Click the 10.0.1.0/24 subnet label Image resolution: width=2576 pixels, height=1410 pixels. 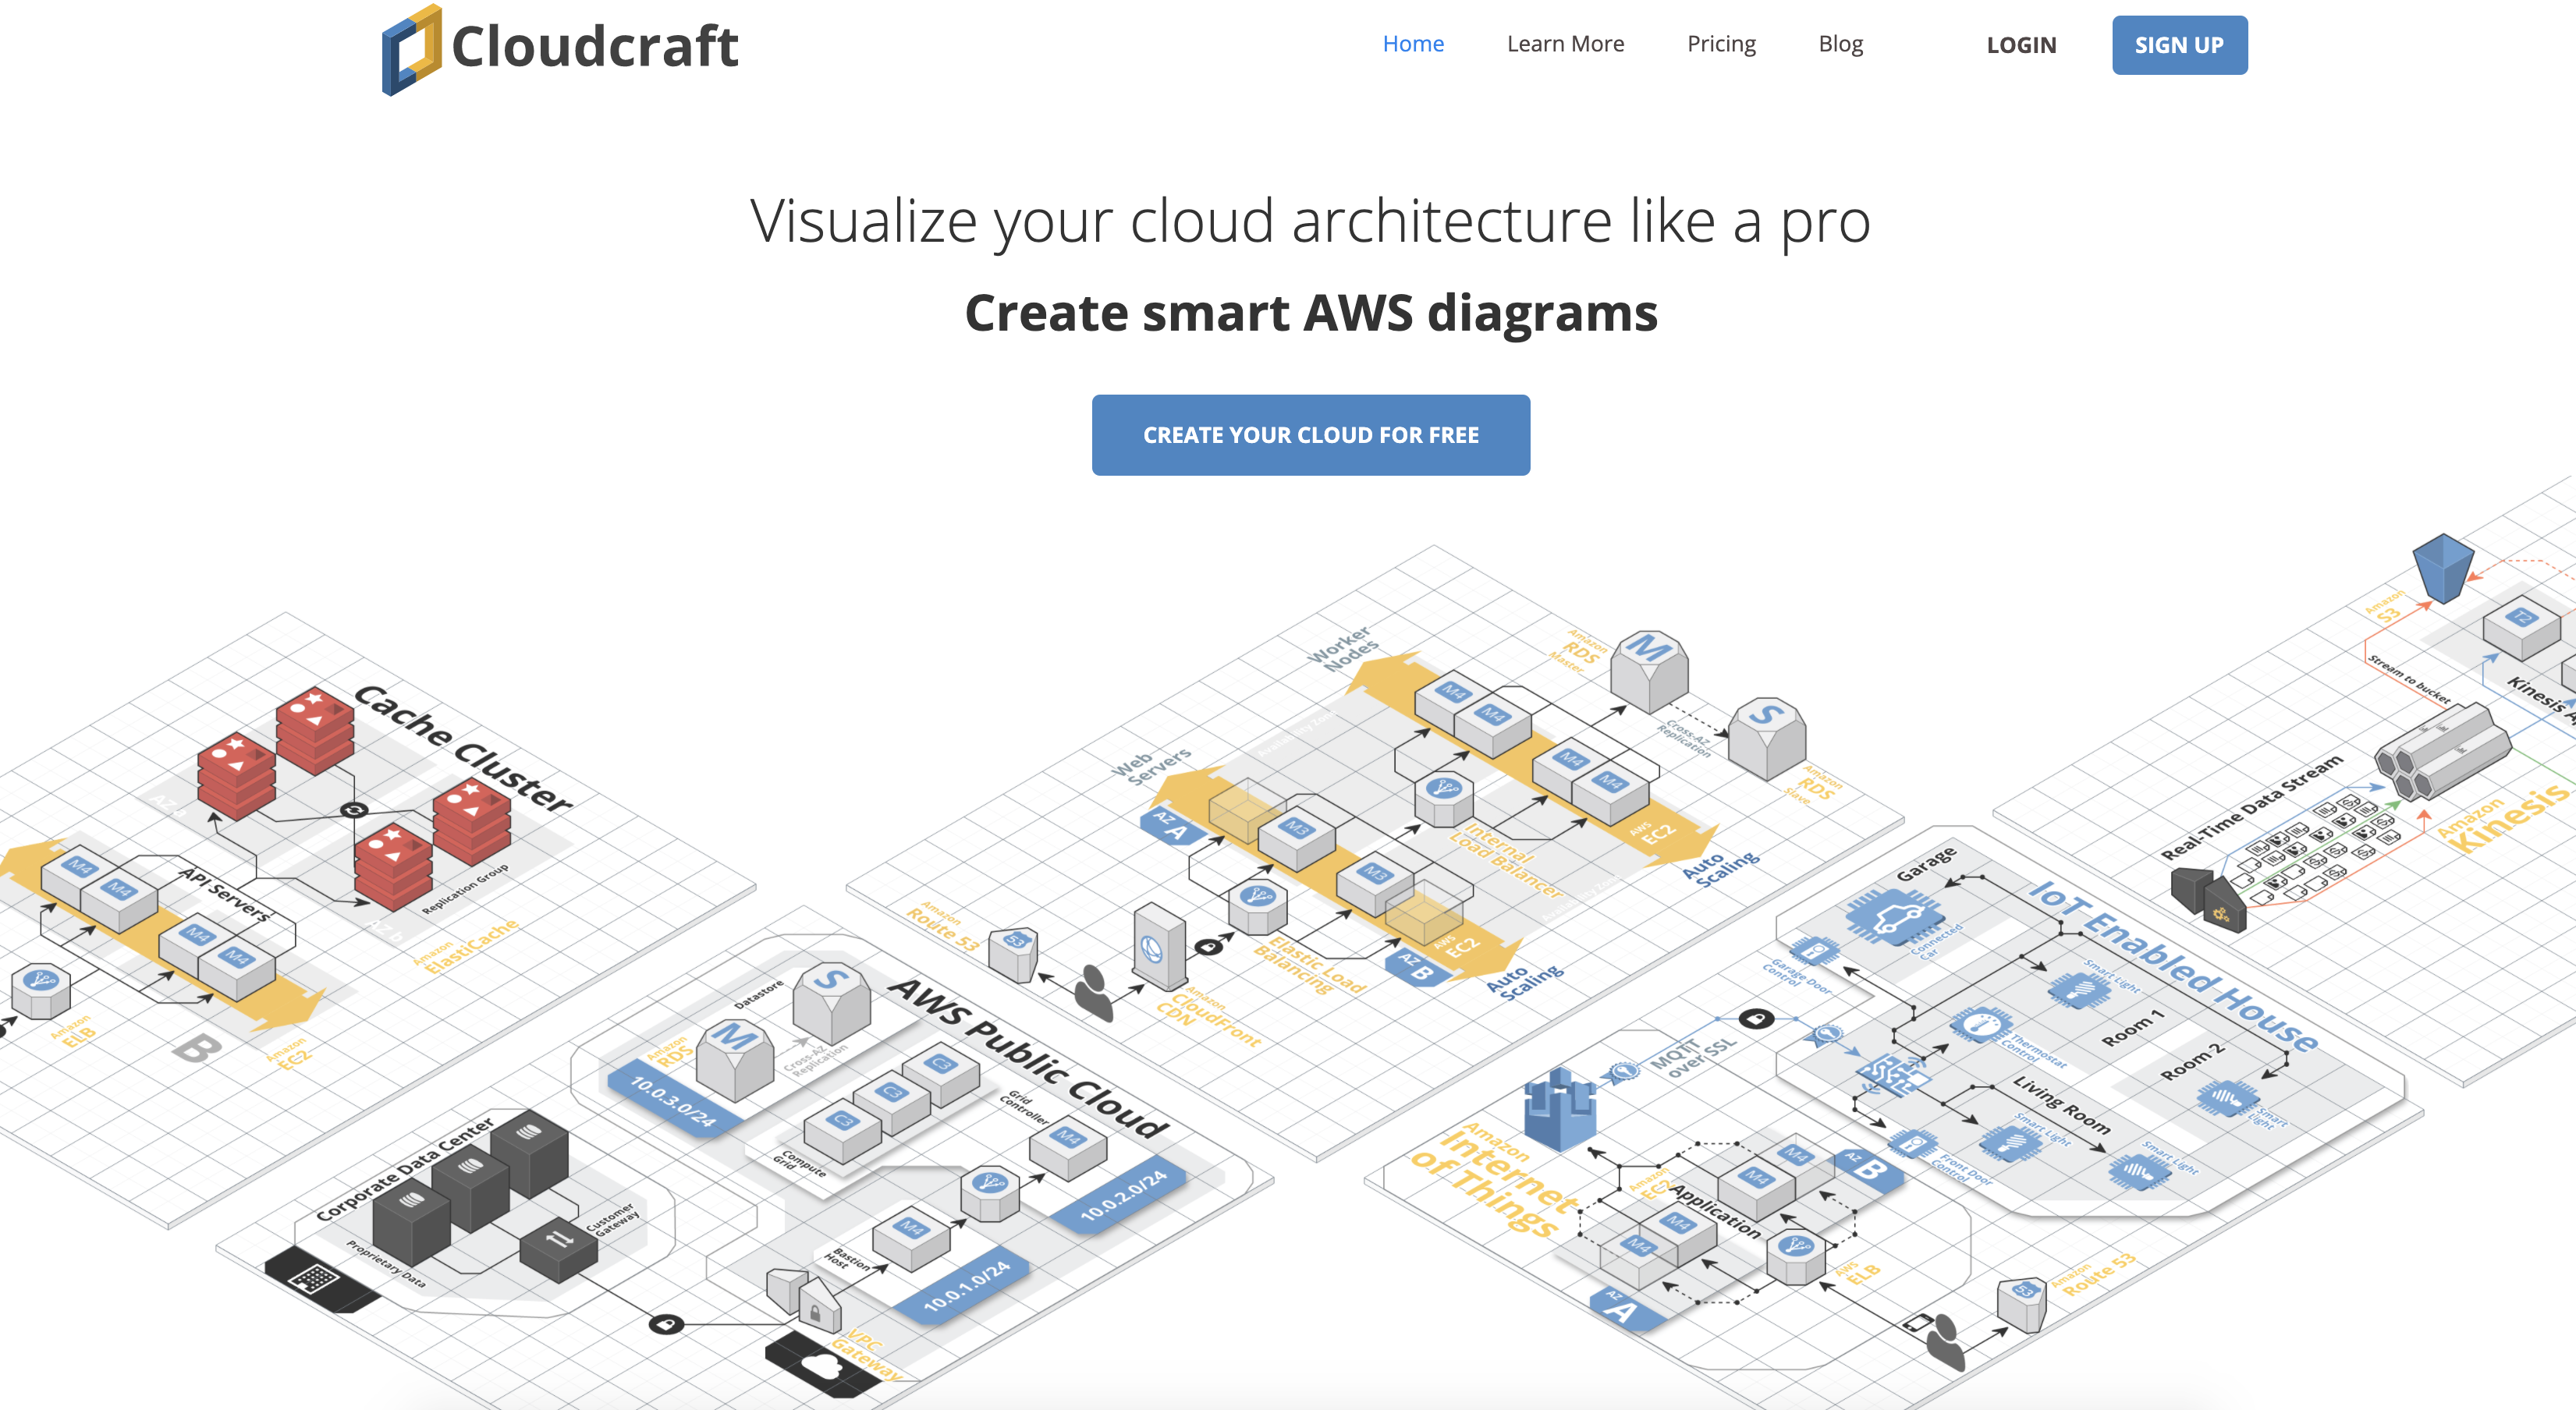point(966,1285)
